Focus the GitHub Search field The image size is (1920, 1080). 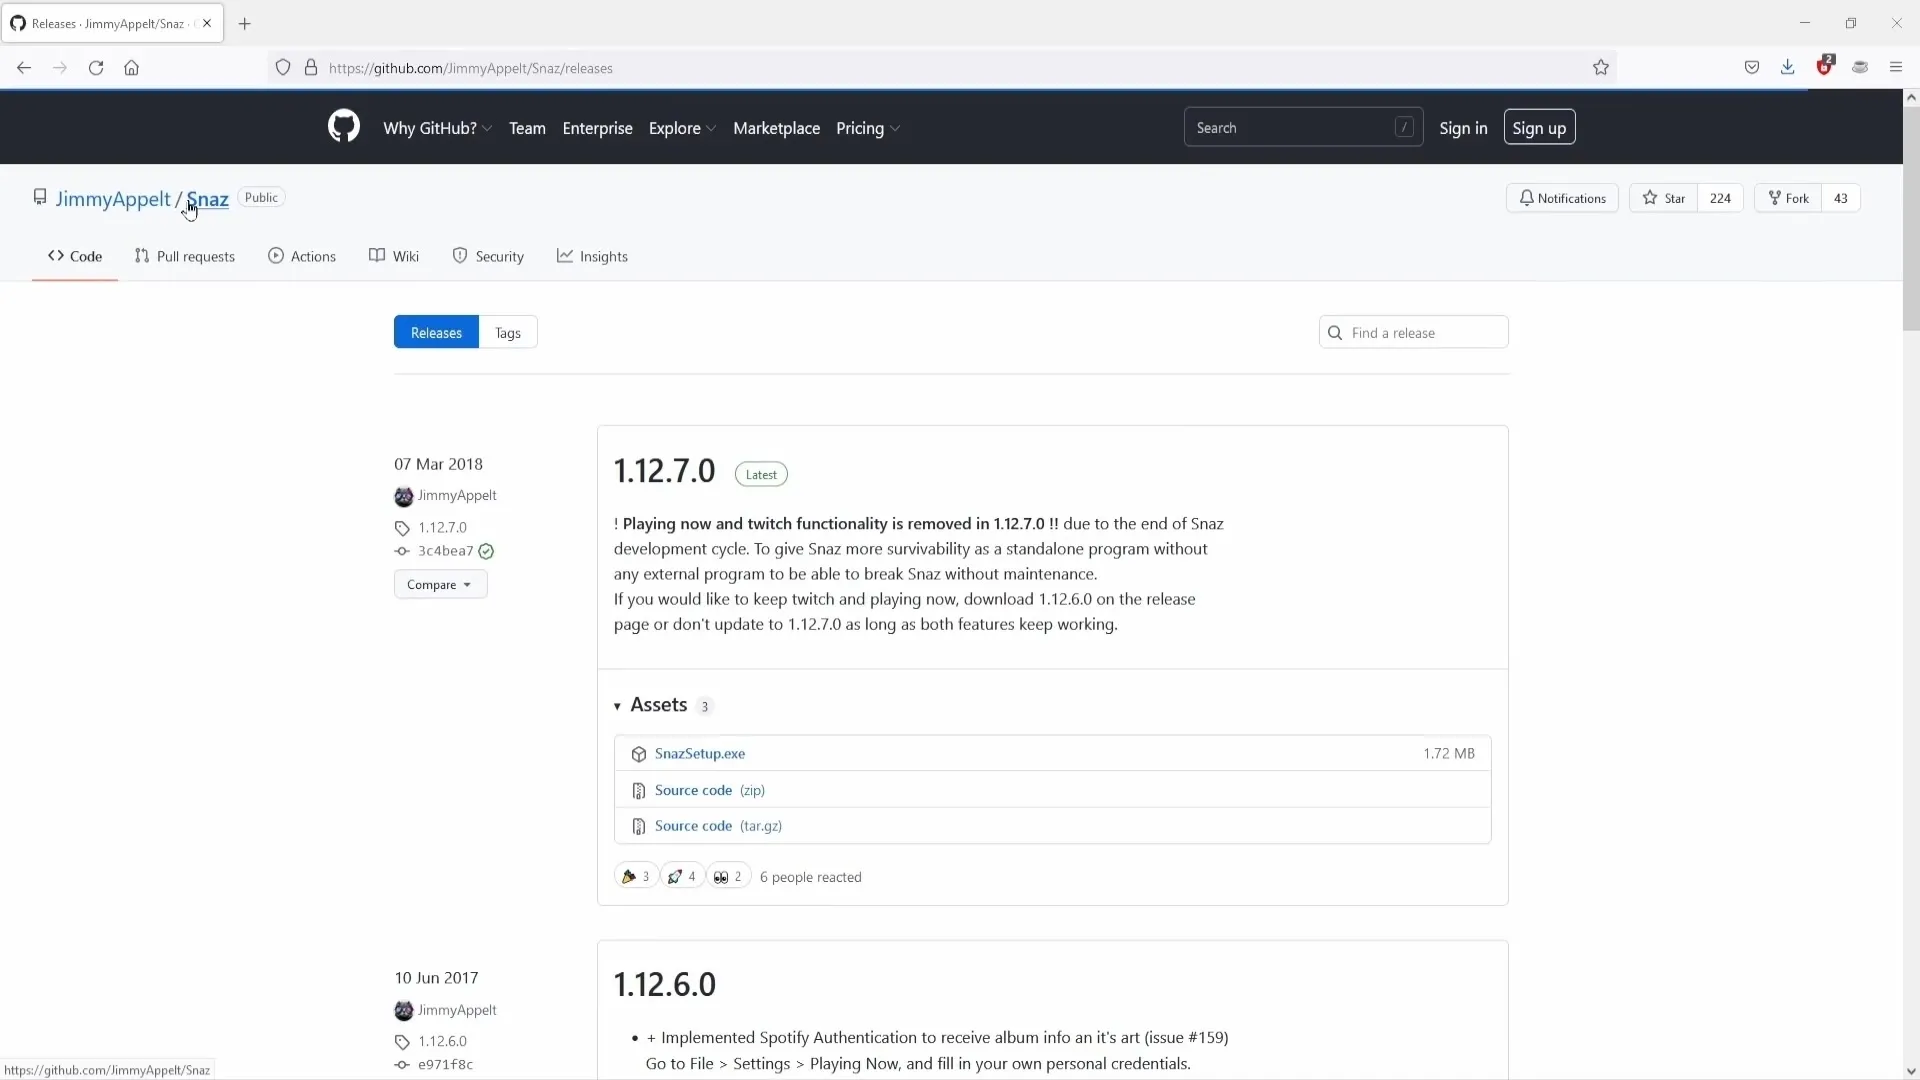(1303, 128)
